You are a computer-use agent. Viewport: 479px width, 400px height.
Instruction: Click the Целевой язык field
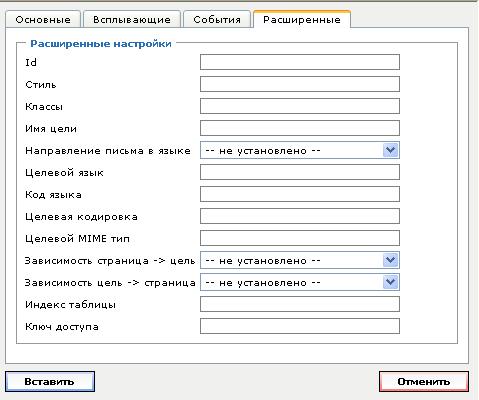point(300,172)
